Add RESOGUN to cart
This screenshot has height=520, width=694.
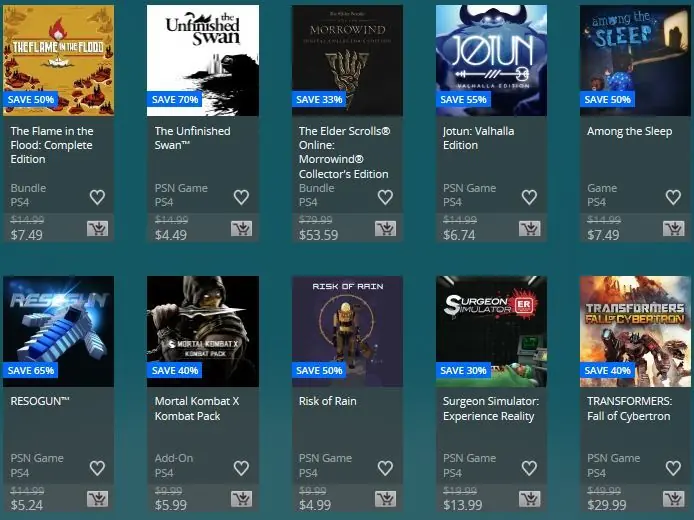pyautogui.click(x=97, y=499)
